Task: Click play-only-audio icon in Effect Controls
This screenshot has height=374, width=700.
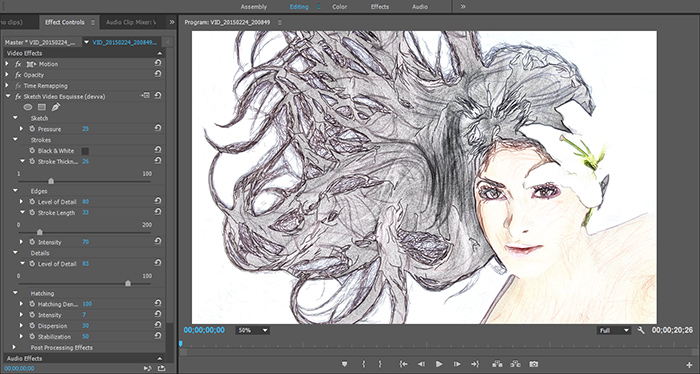Action: tap(147, 368)
